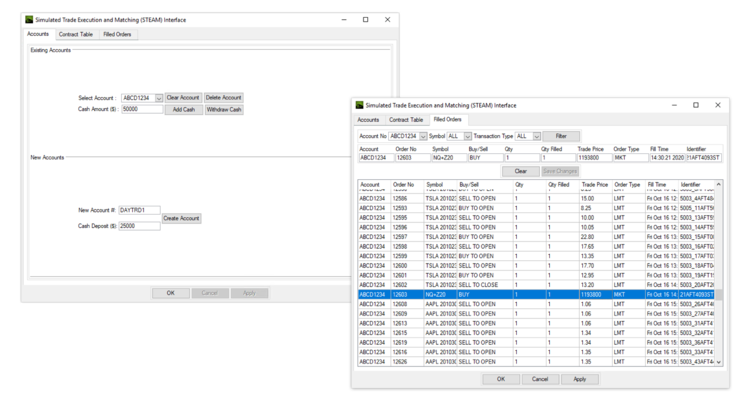Expand the Account No dropdown in Filled Orders
Screen dimensions: 750x406
423,136
